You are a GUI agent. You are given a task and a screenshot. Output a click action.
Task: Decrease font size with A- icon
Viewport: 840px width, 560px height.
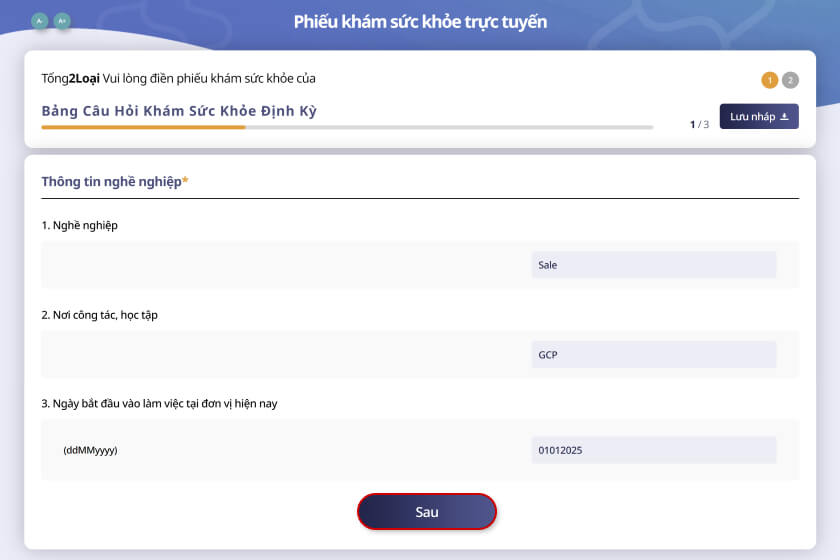point(39,20)
